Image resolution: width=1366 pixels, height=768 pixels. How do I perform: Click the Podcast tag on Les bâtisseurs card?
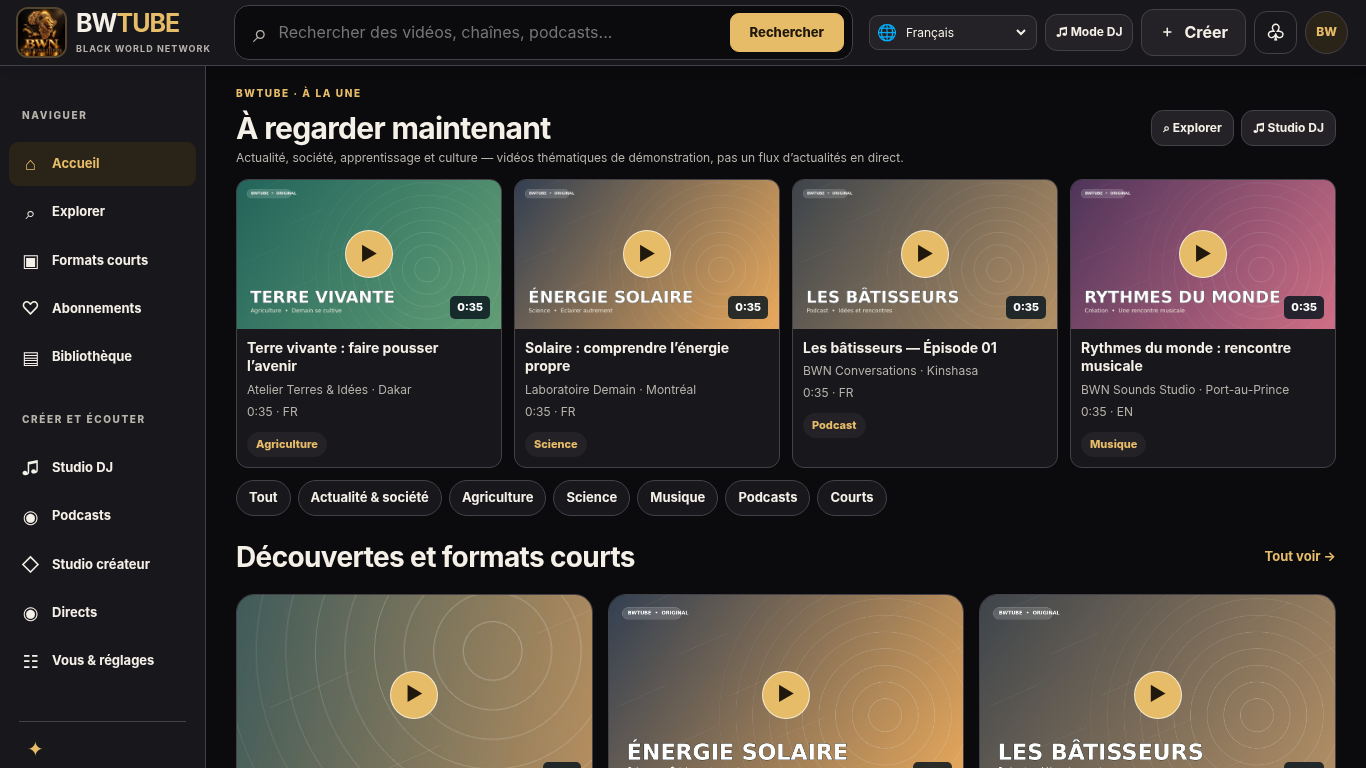point(834,425)
